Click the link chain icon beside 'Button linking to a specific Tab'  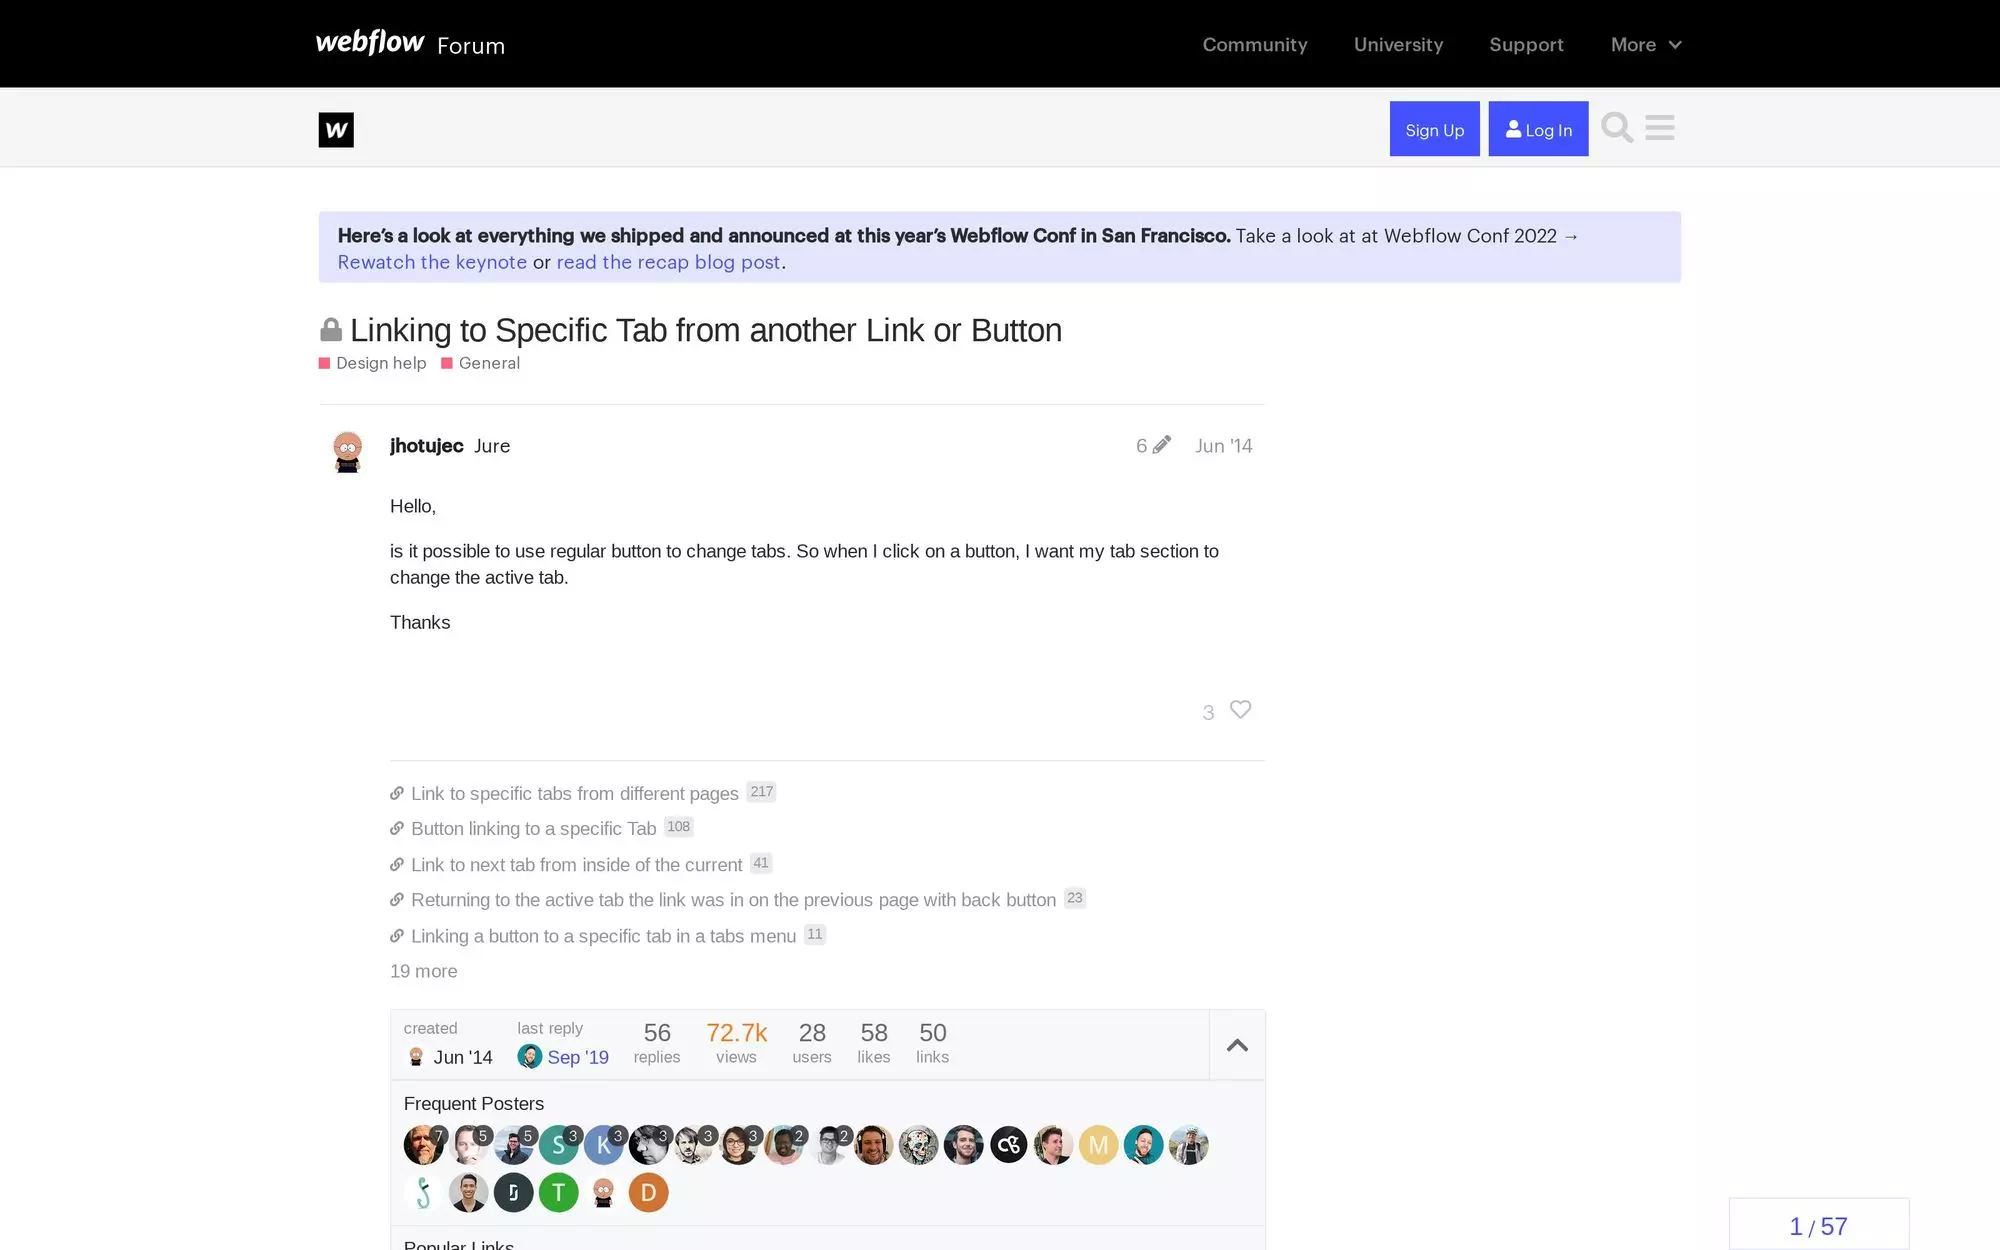[x=395, y=828]
